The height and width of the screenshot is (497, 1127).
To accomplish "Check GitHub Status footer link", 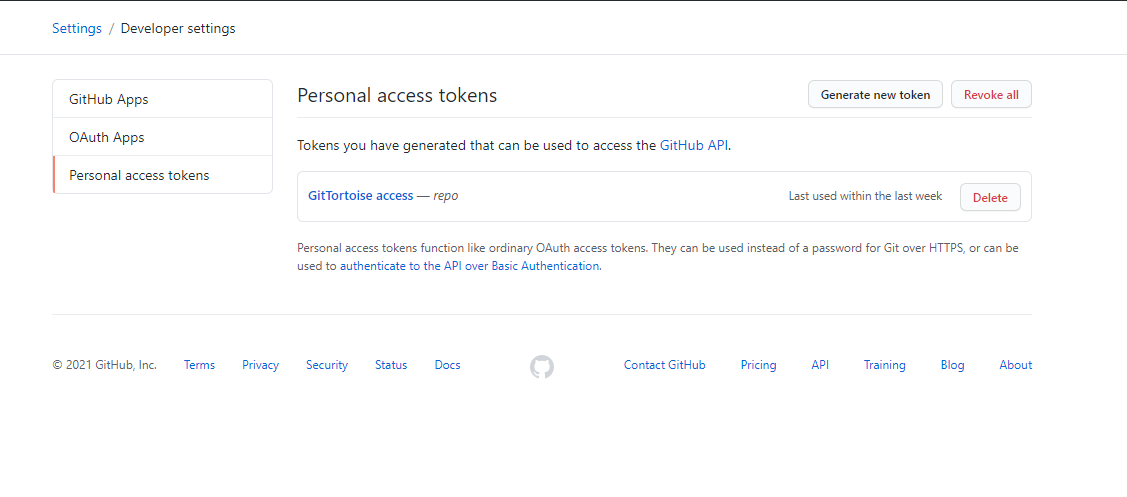I will point(391,365).
